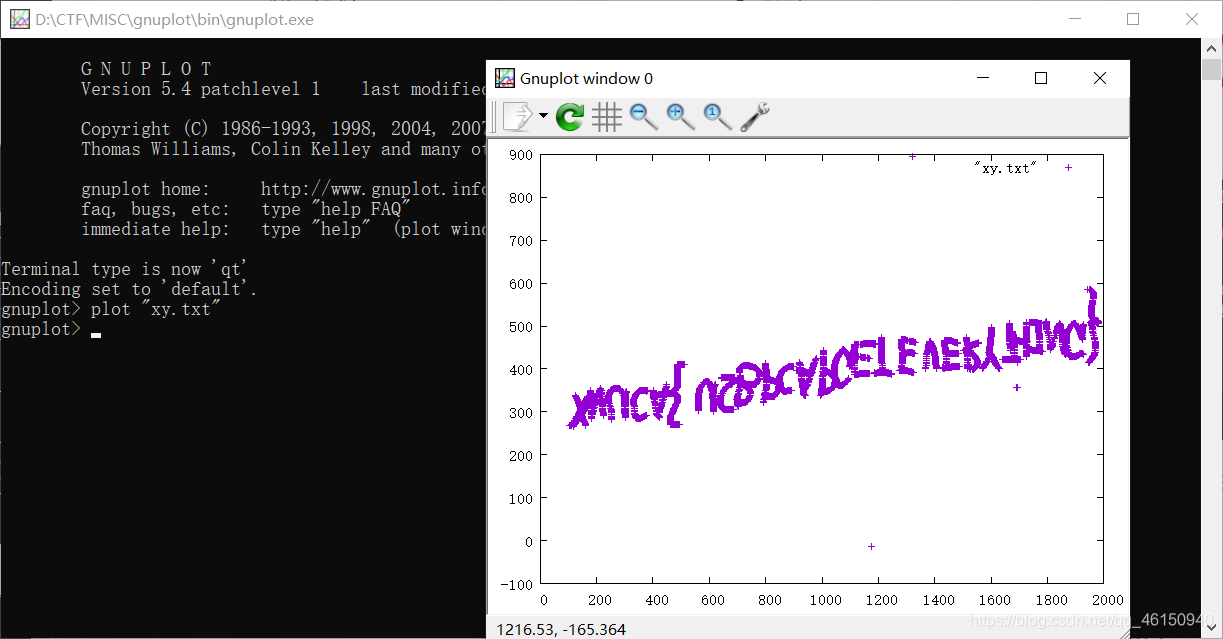
Task: Click the x-axis label 1000
Action: 825,600
